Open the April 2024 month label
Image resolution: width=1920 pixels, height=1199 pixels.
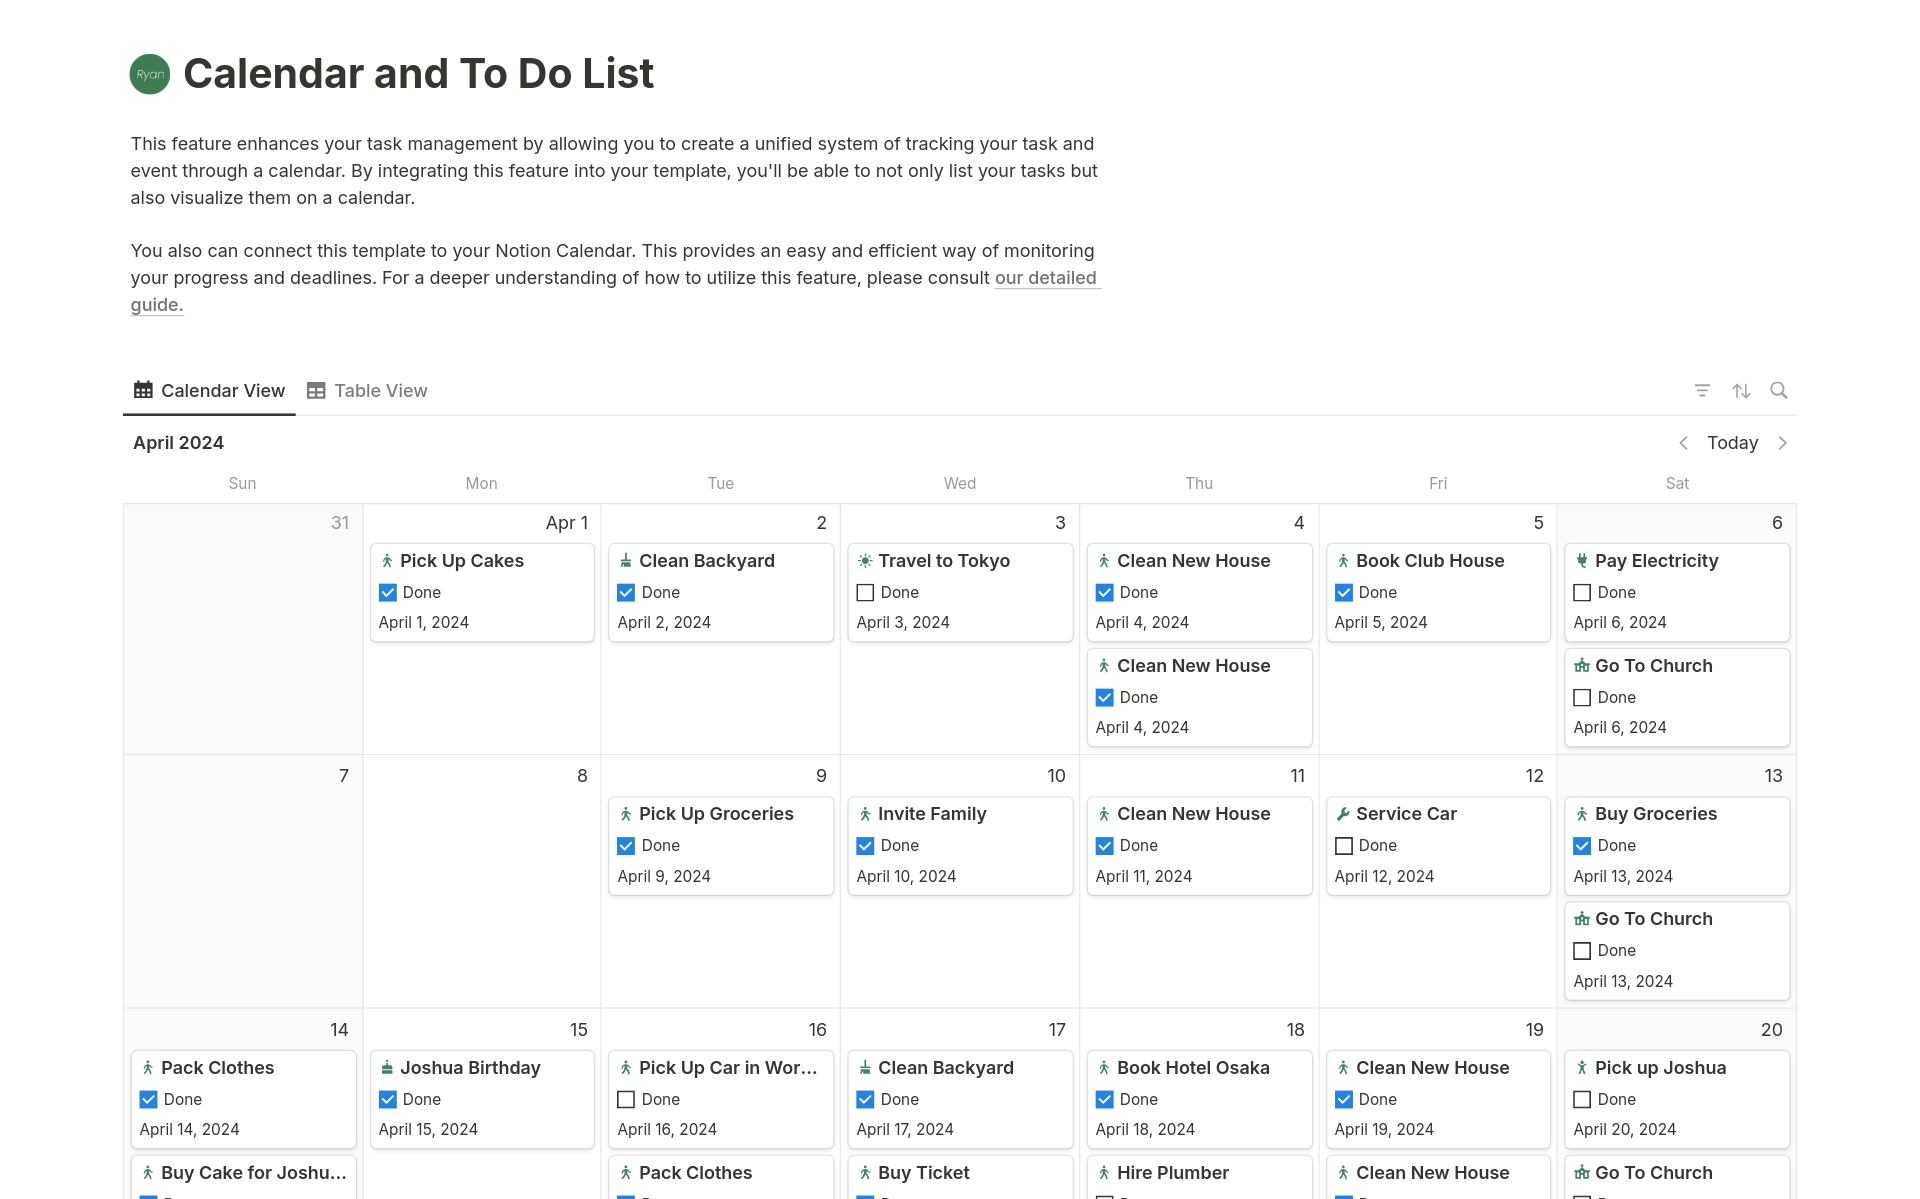pos(178,443)
